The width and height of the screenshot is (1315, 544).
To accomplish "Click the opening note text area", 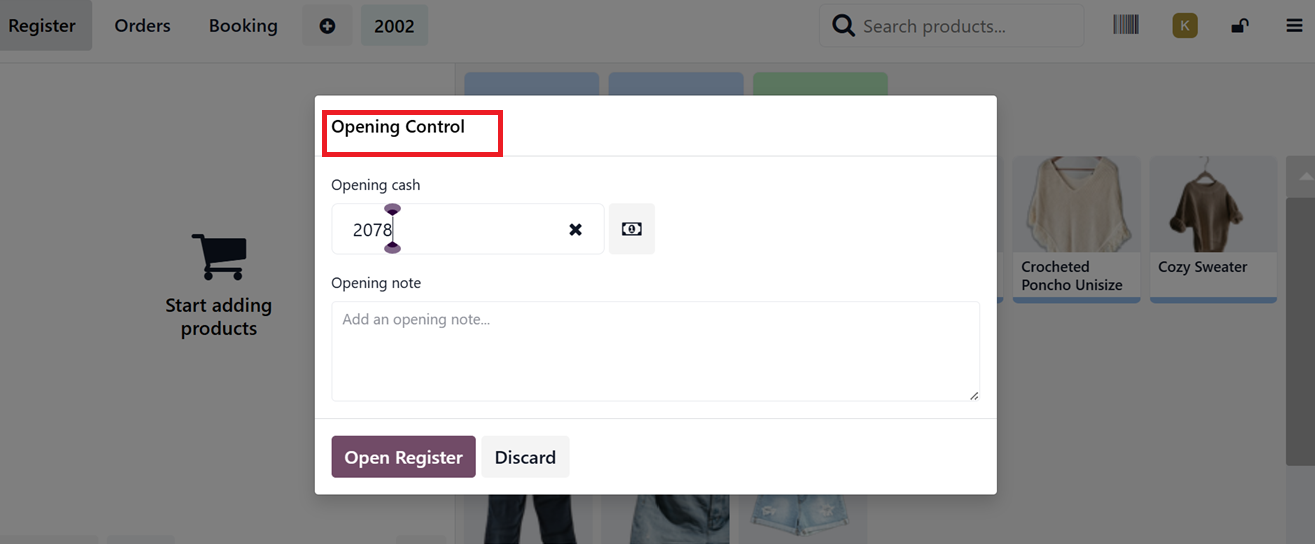I will click(655, 351).
